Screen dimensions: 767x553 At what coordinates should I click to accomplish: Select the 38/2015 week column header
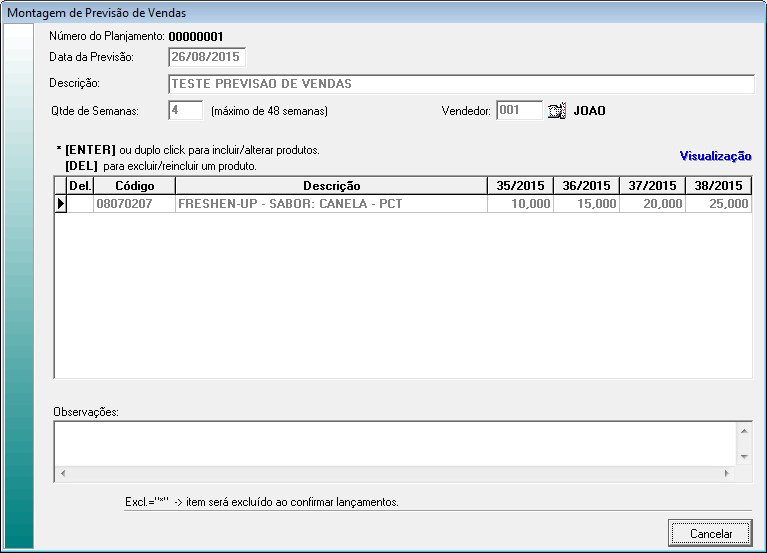(718, 186)
